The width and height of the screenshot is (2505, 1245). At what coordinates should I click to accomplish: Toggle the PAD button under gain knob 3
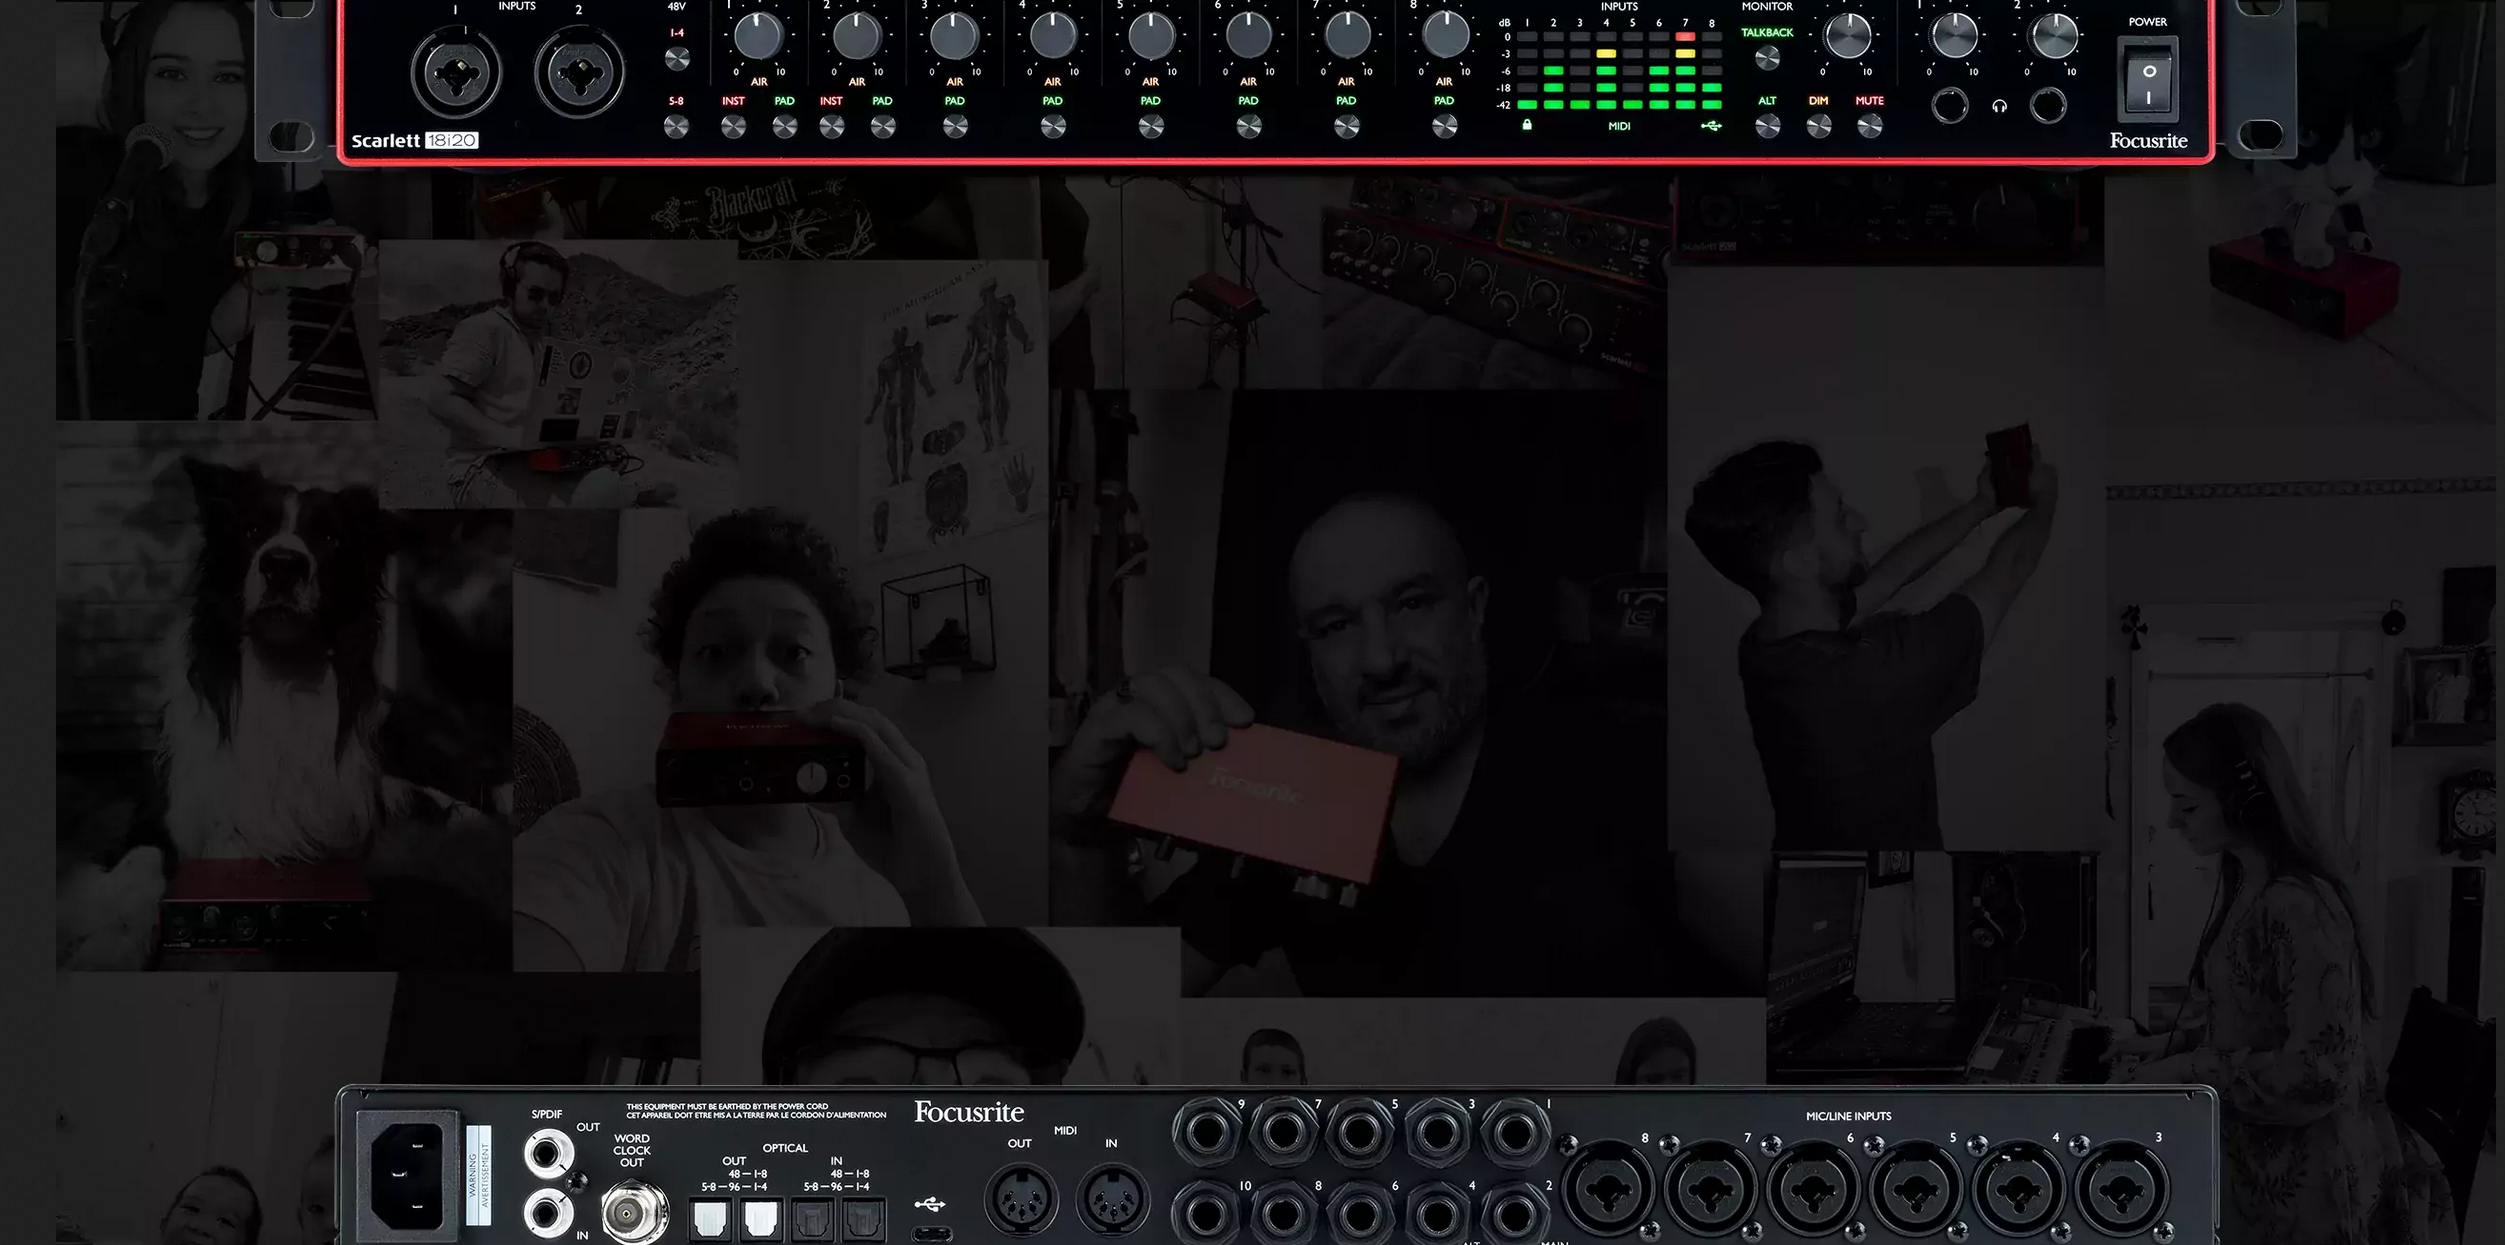tap(955, 127)
